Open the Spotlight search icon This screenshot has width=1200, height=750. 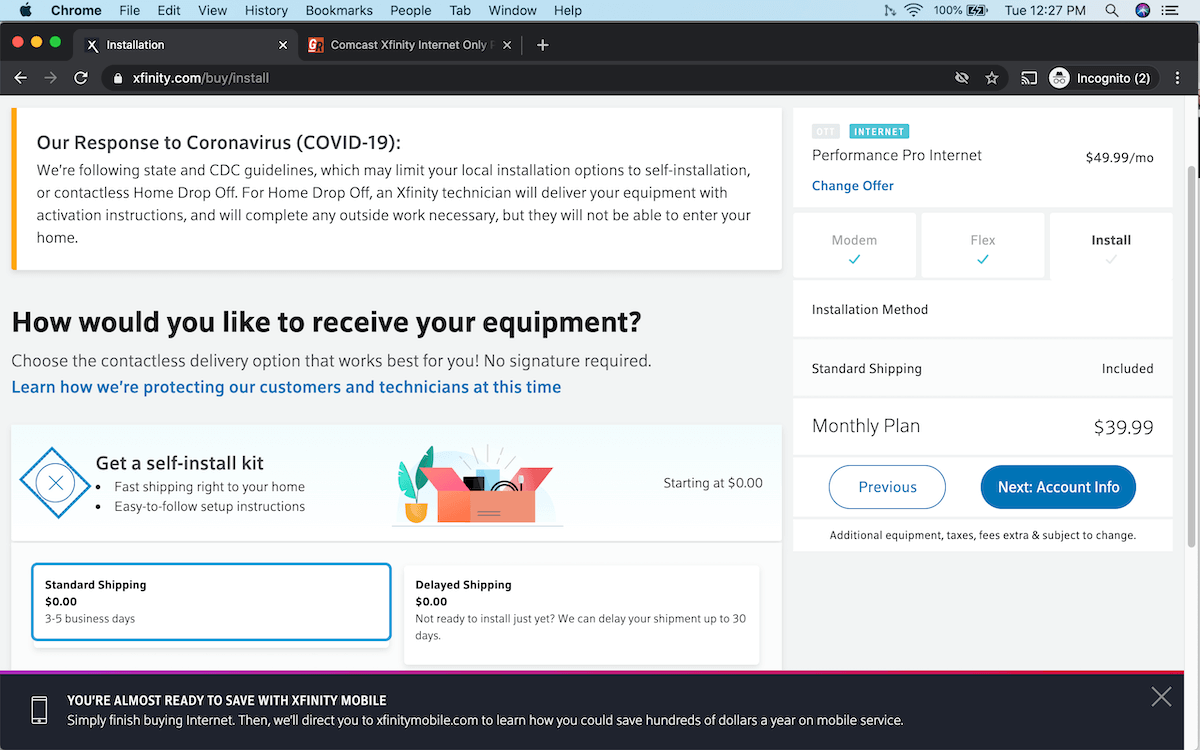pyautogui.click(x=1112, y=10)
